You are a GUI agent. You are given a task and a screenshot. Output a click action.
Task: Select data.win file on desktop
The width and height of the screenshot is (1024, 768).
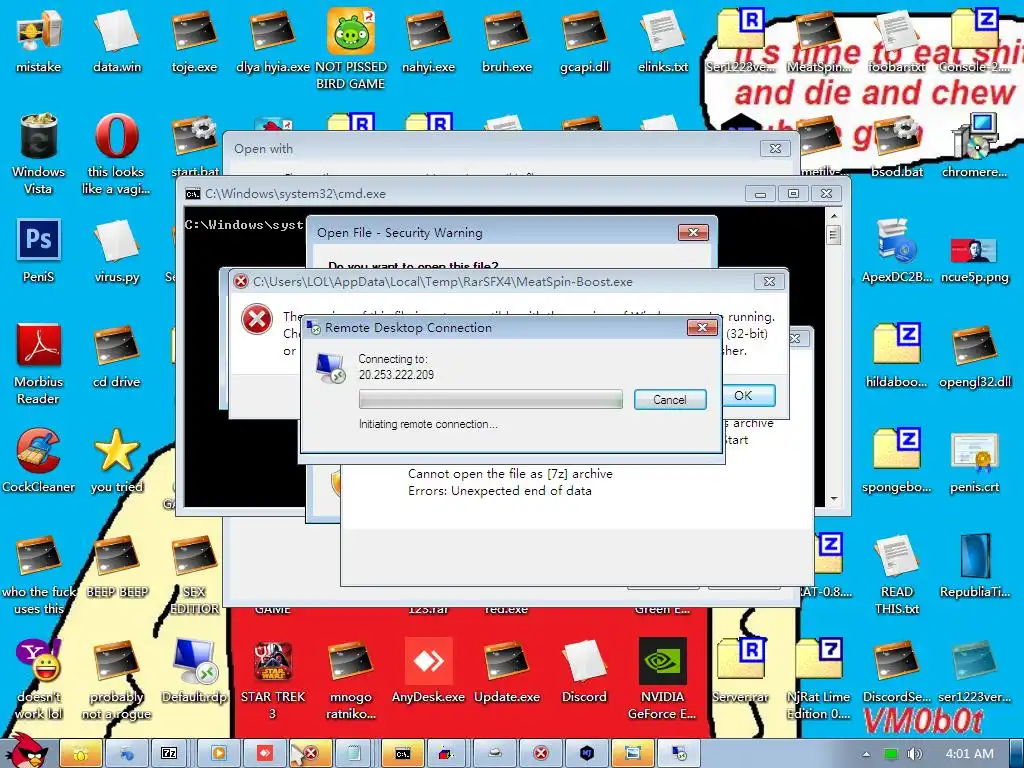pyautogui.click(x=116, y=40)
